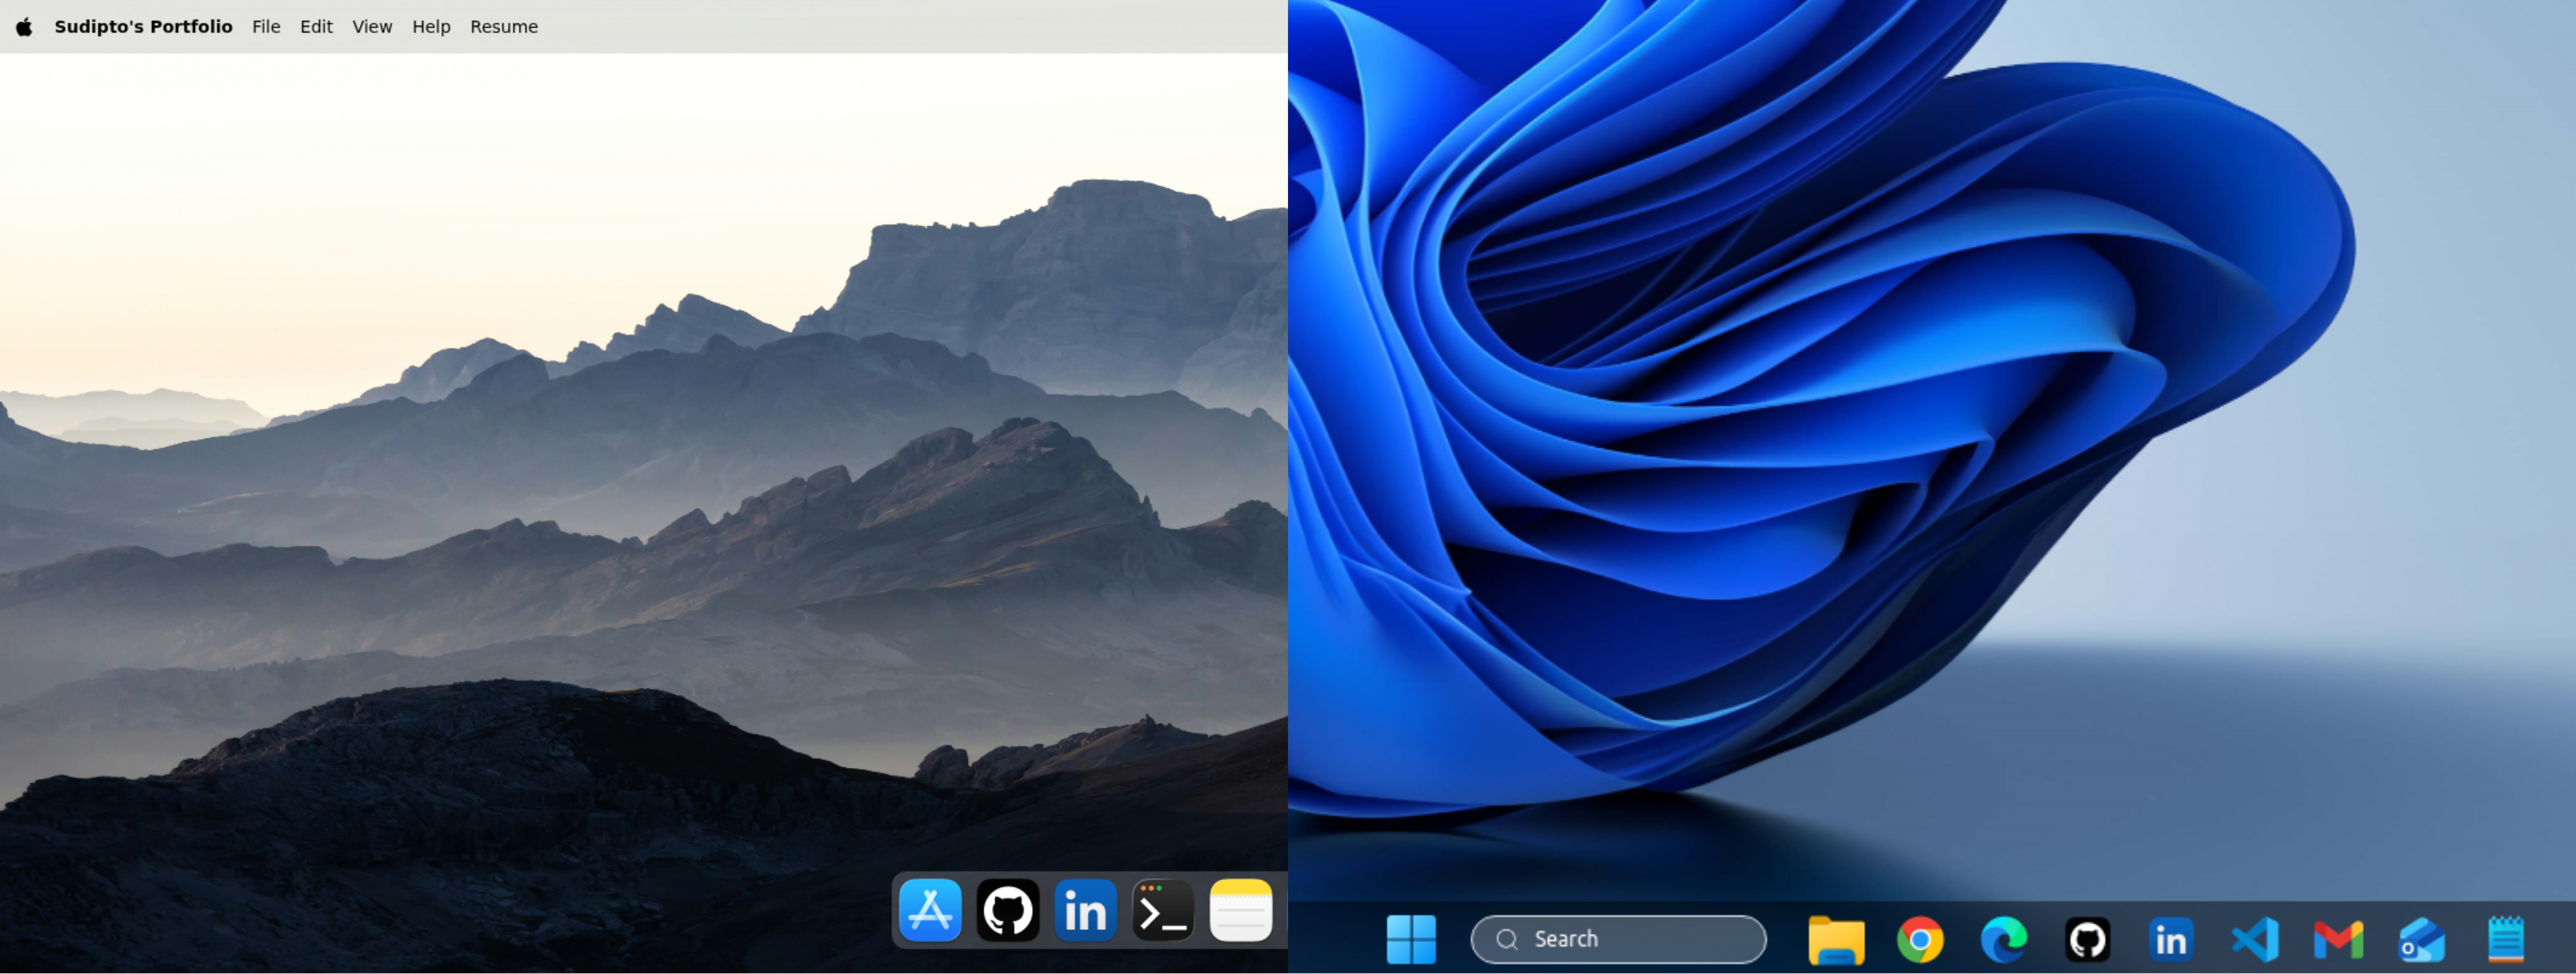
Task: Open Notepad icon on the taskbar
Action: tap(2505, 939)
